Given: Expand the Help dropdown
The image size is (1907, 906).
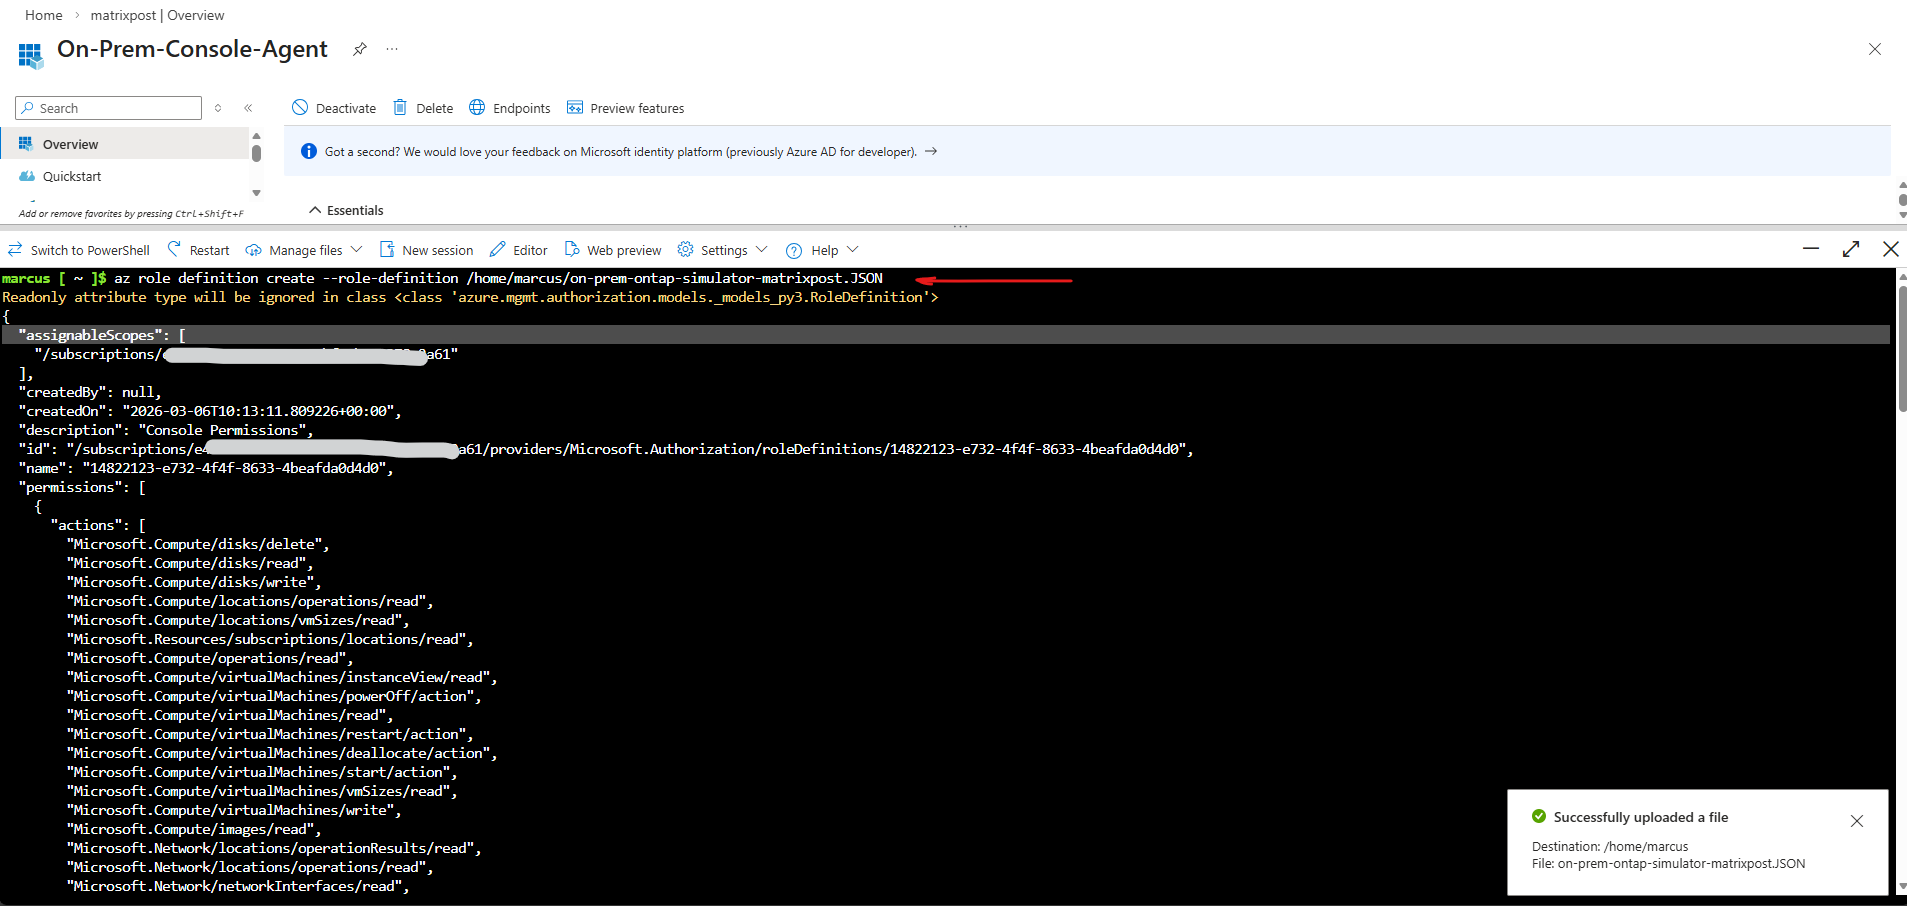Looking at the screenshot, I should click(x=823, y=250).
